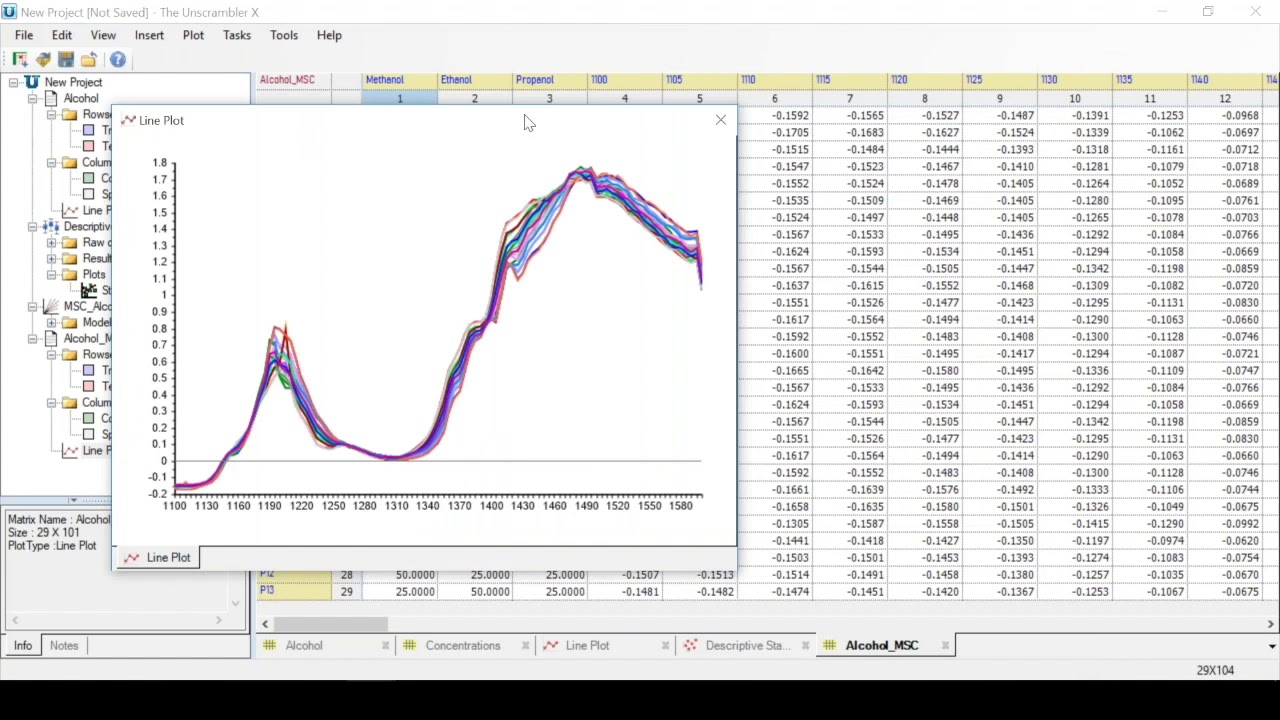Click the data table horizontal scrollbar thumb

[330, 624]
